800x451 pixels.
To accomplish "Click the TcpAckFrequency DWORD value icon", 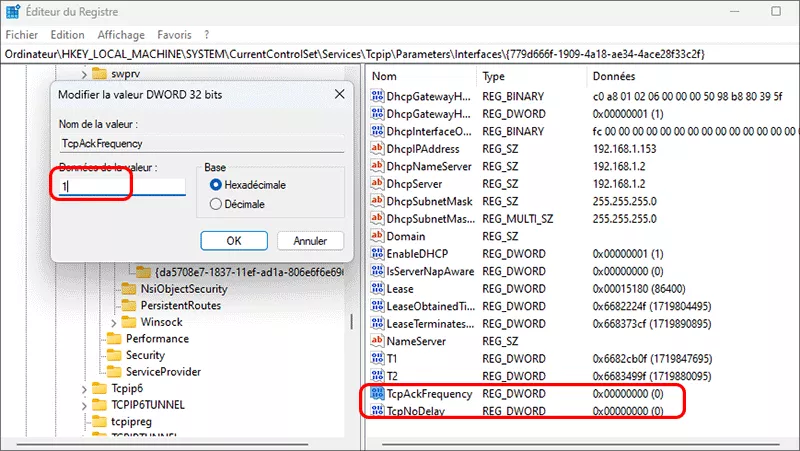I will click(378, 394).
